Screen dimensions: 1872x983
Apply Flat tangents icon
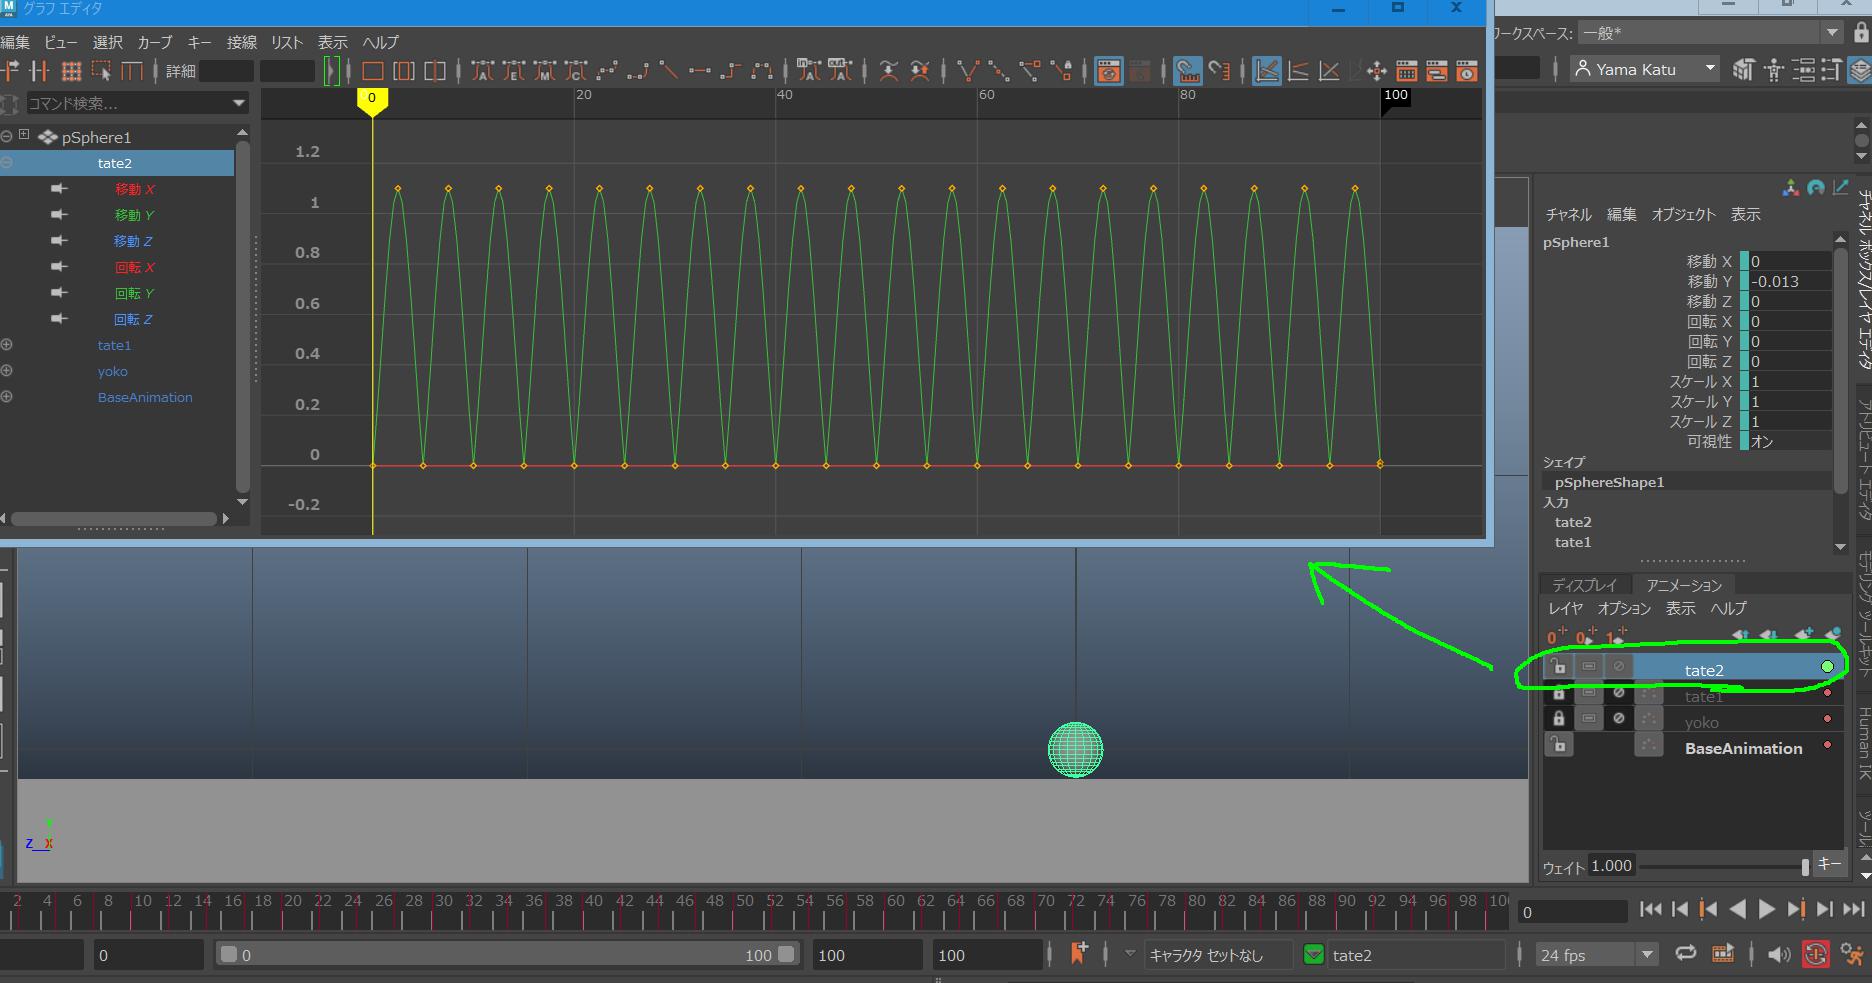point(700,70)
